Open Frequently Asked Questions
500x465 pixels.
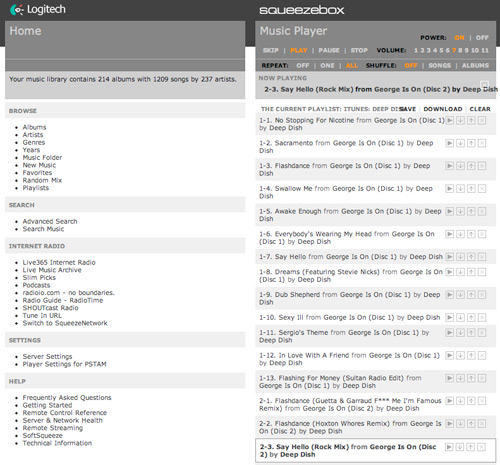pos(67,398)
